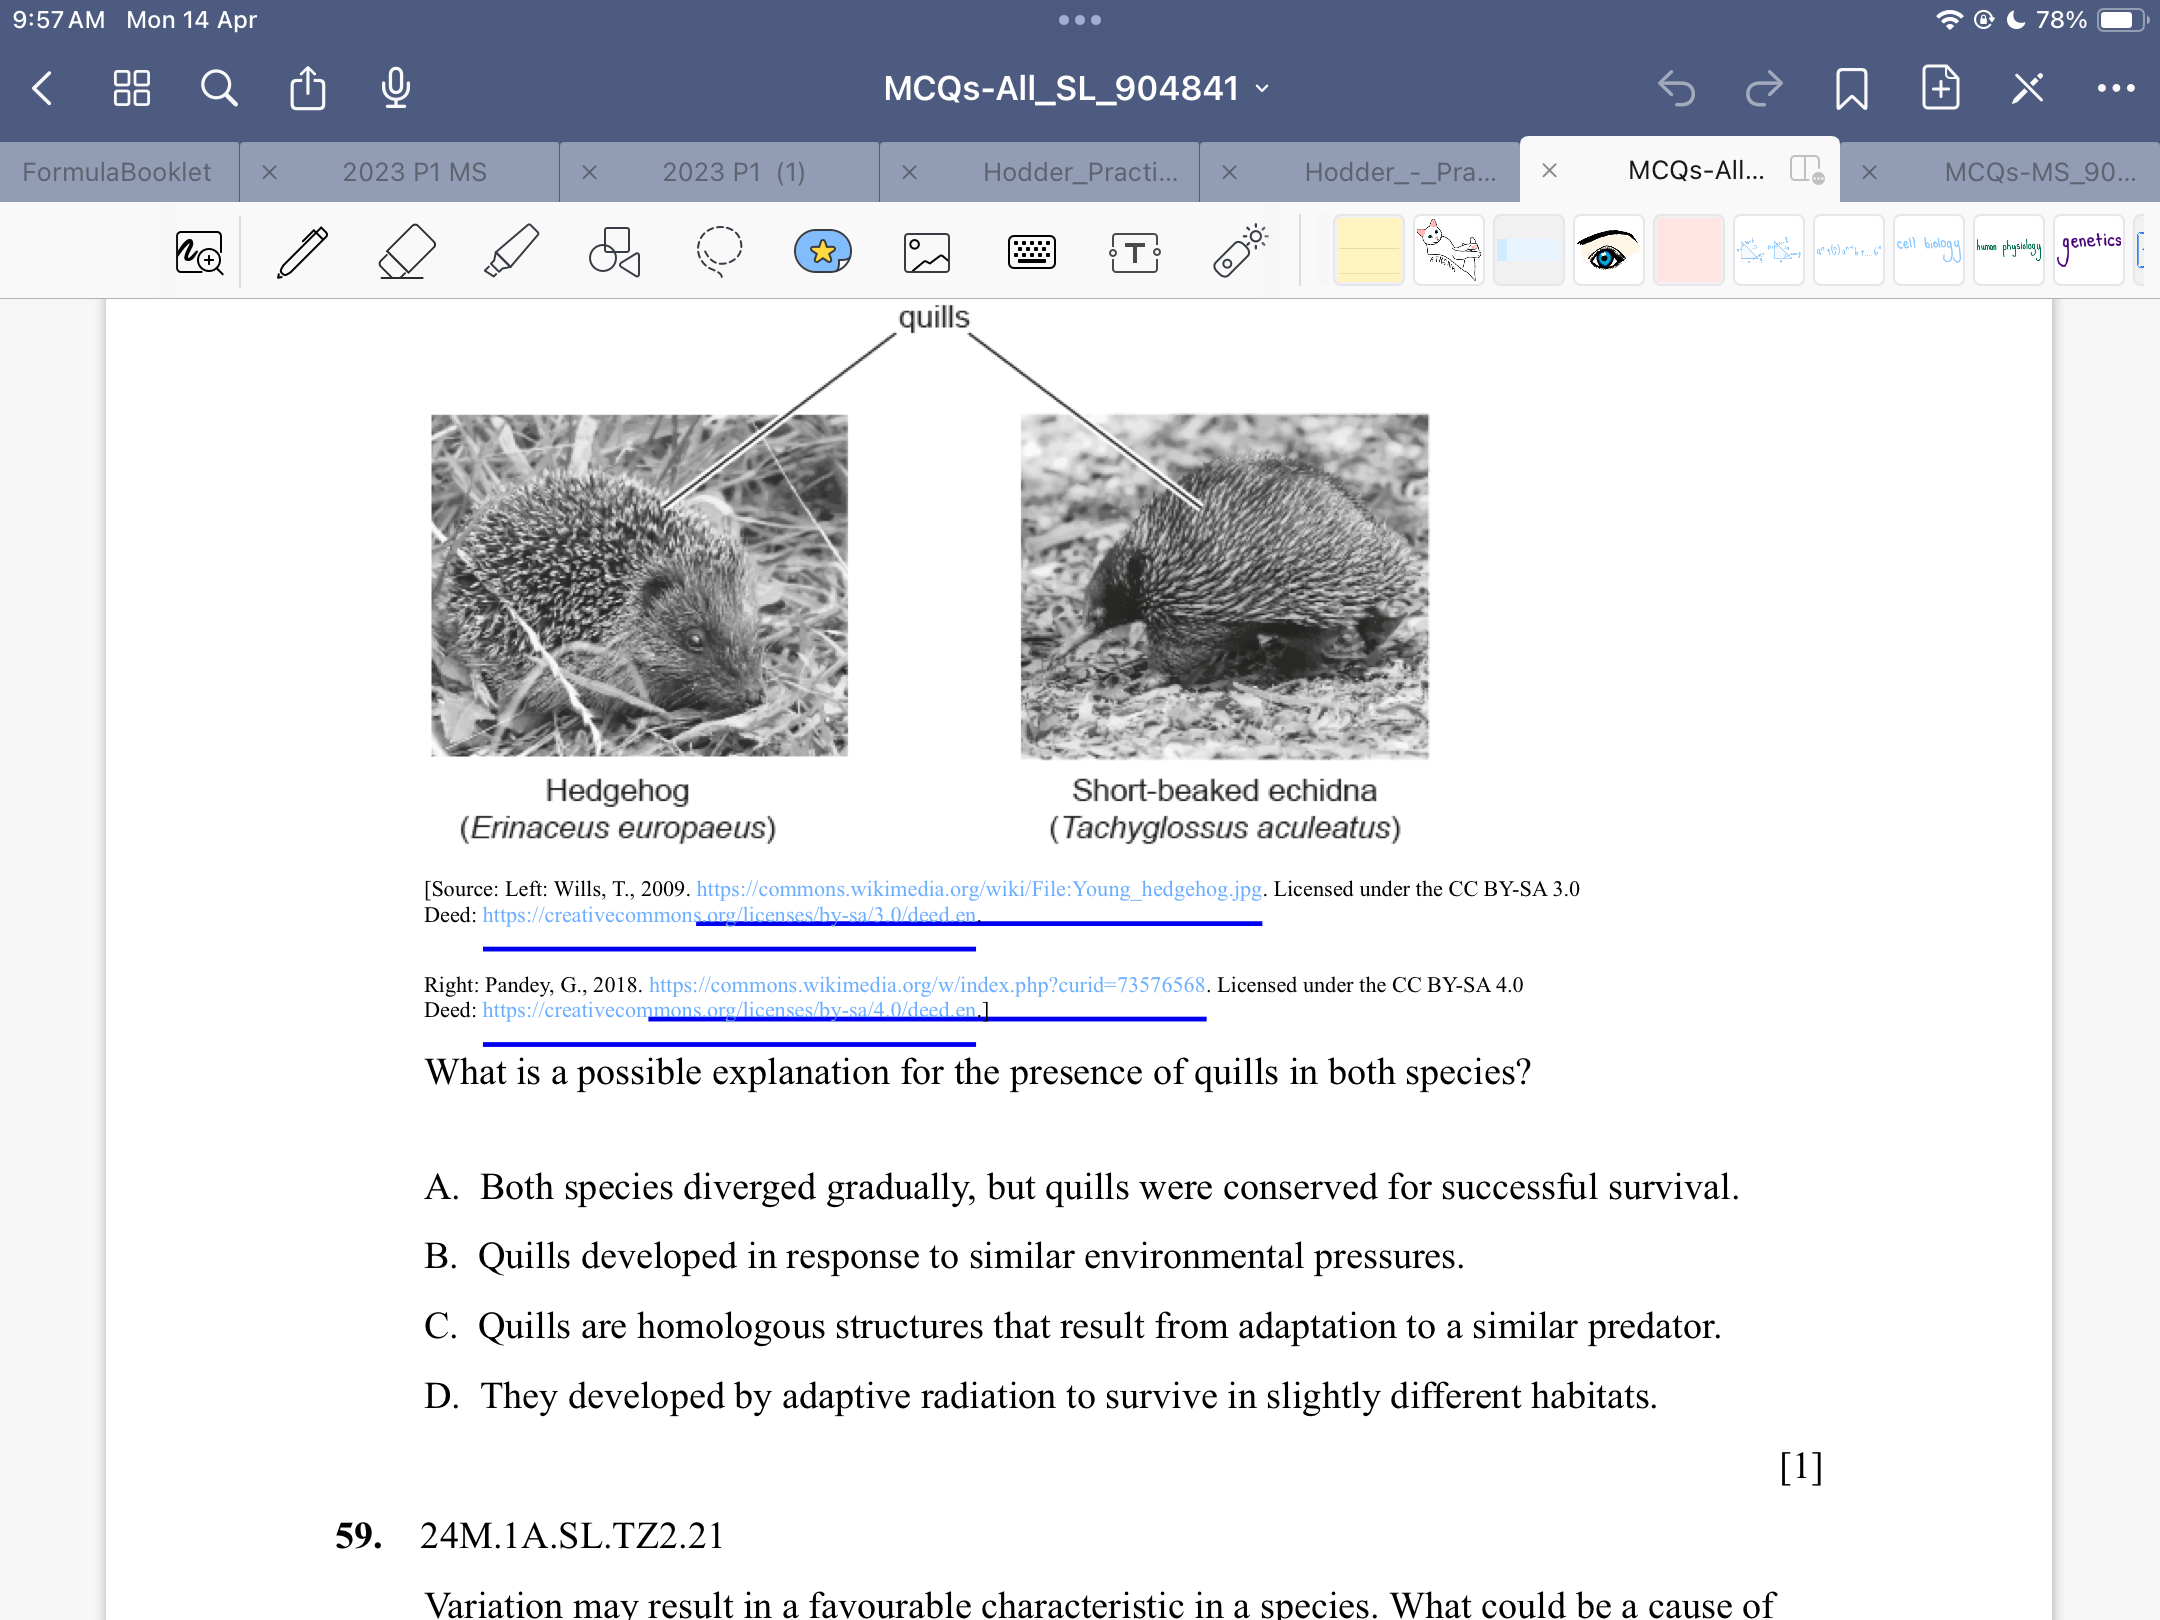Close the 2023 P1 MS tab

coord(269,172)
